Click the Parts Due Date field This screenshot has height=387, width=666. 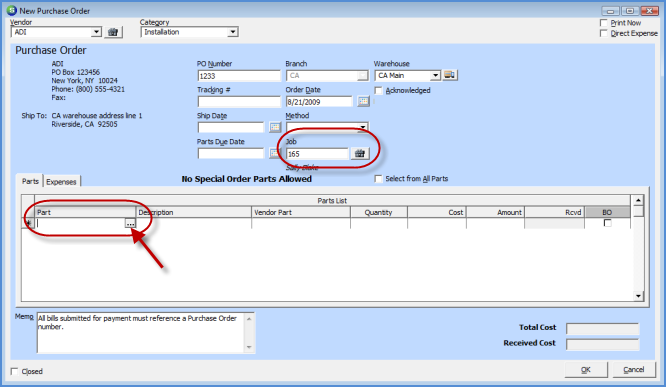tap(231, 153)
